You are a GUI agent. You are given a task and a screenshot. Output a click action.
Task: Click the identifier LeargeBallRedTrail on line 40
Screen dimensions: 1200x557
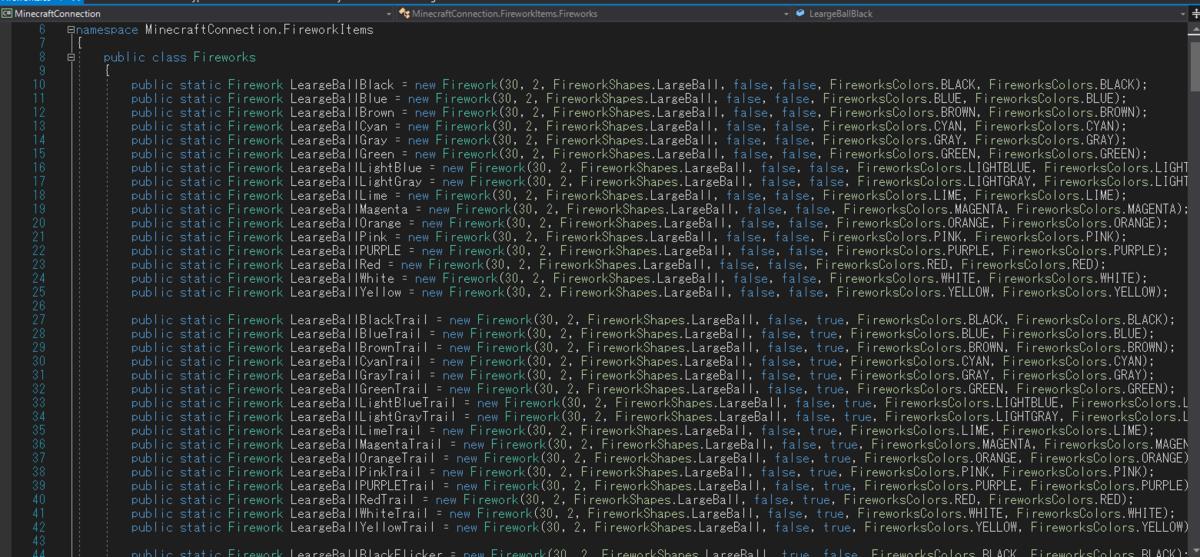352,500
